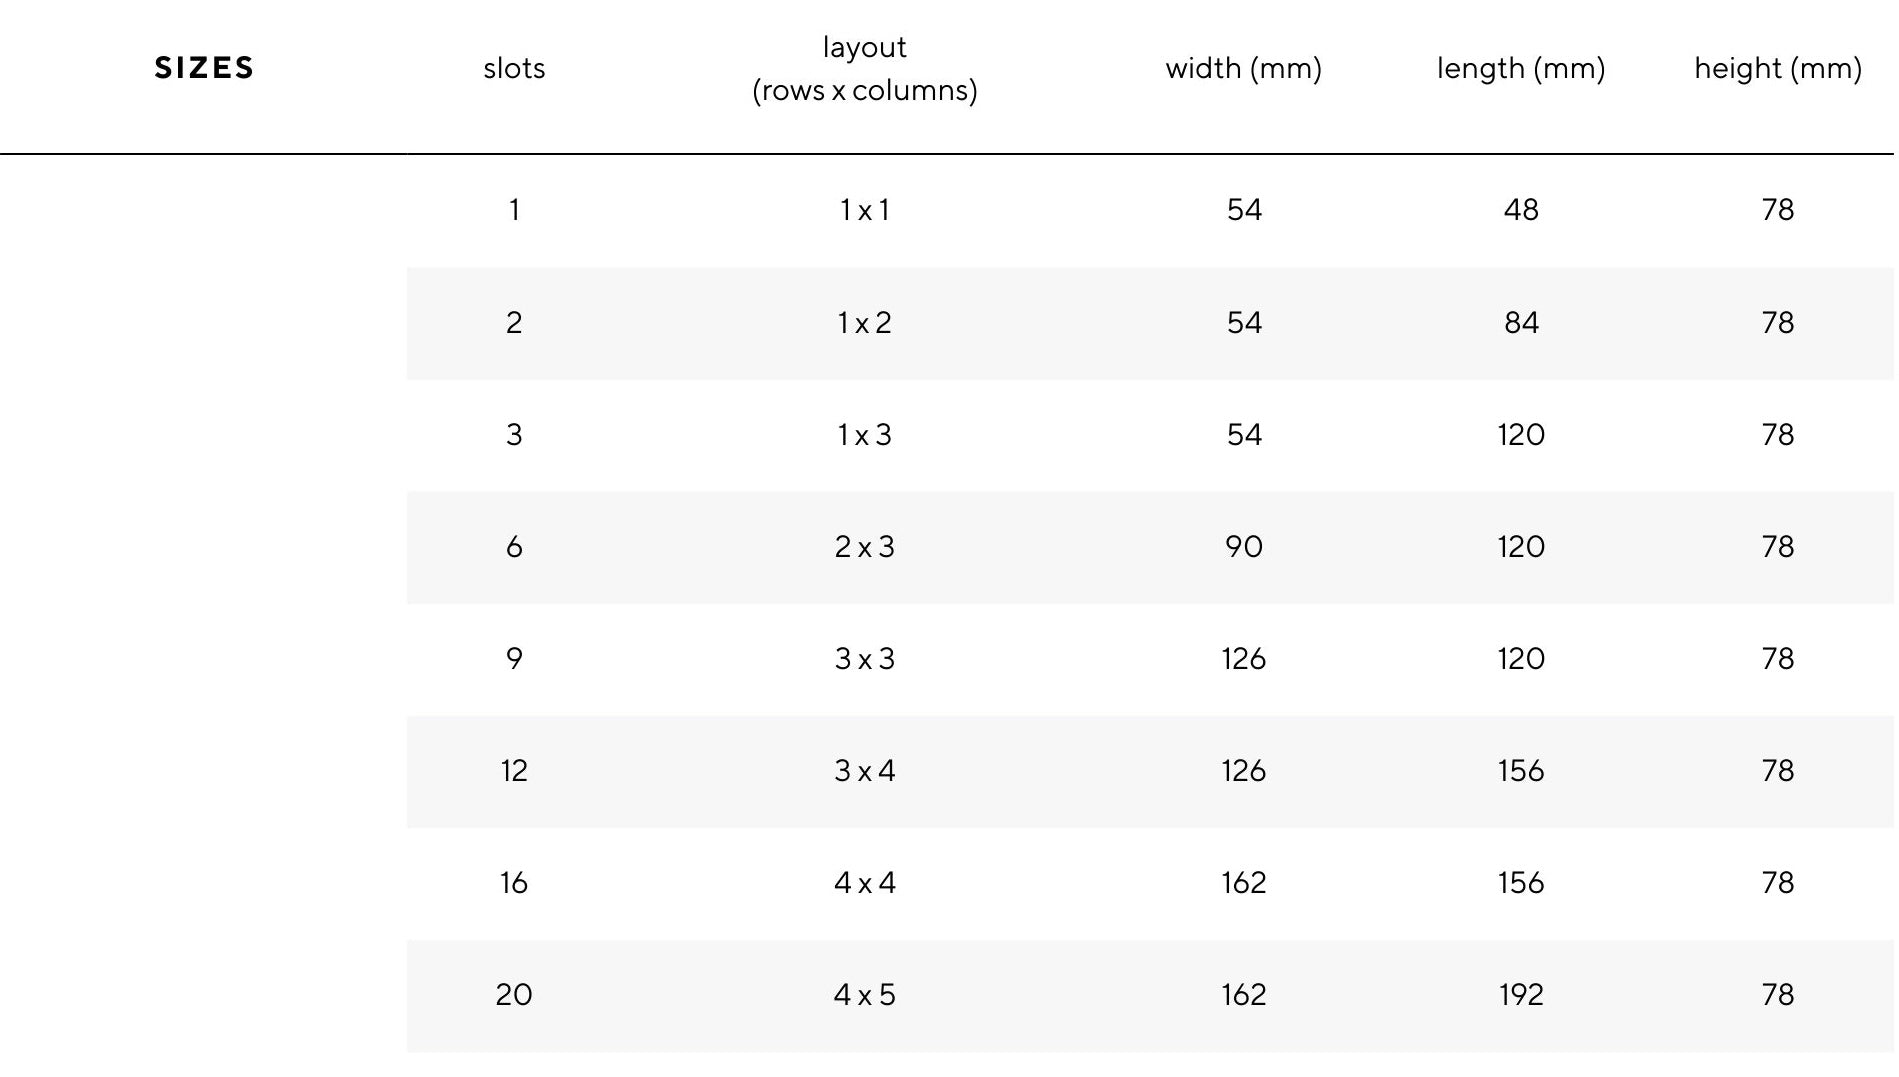1899x1077 pixels.
Task: Click the 1 x 1 layout cell
Action: 865,210
